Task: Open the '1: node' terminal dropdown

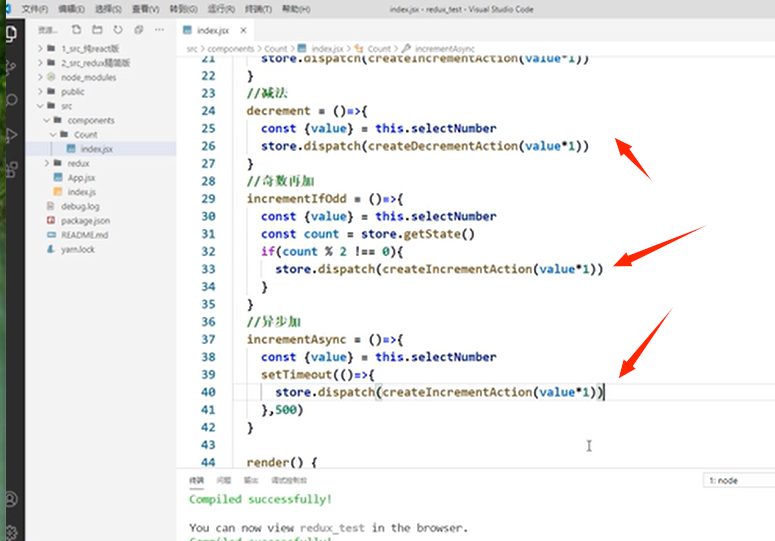Action: [x=739, y=480]
